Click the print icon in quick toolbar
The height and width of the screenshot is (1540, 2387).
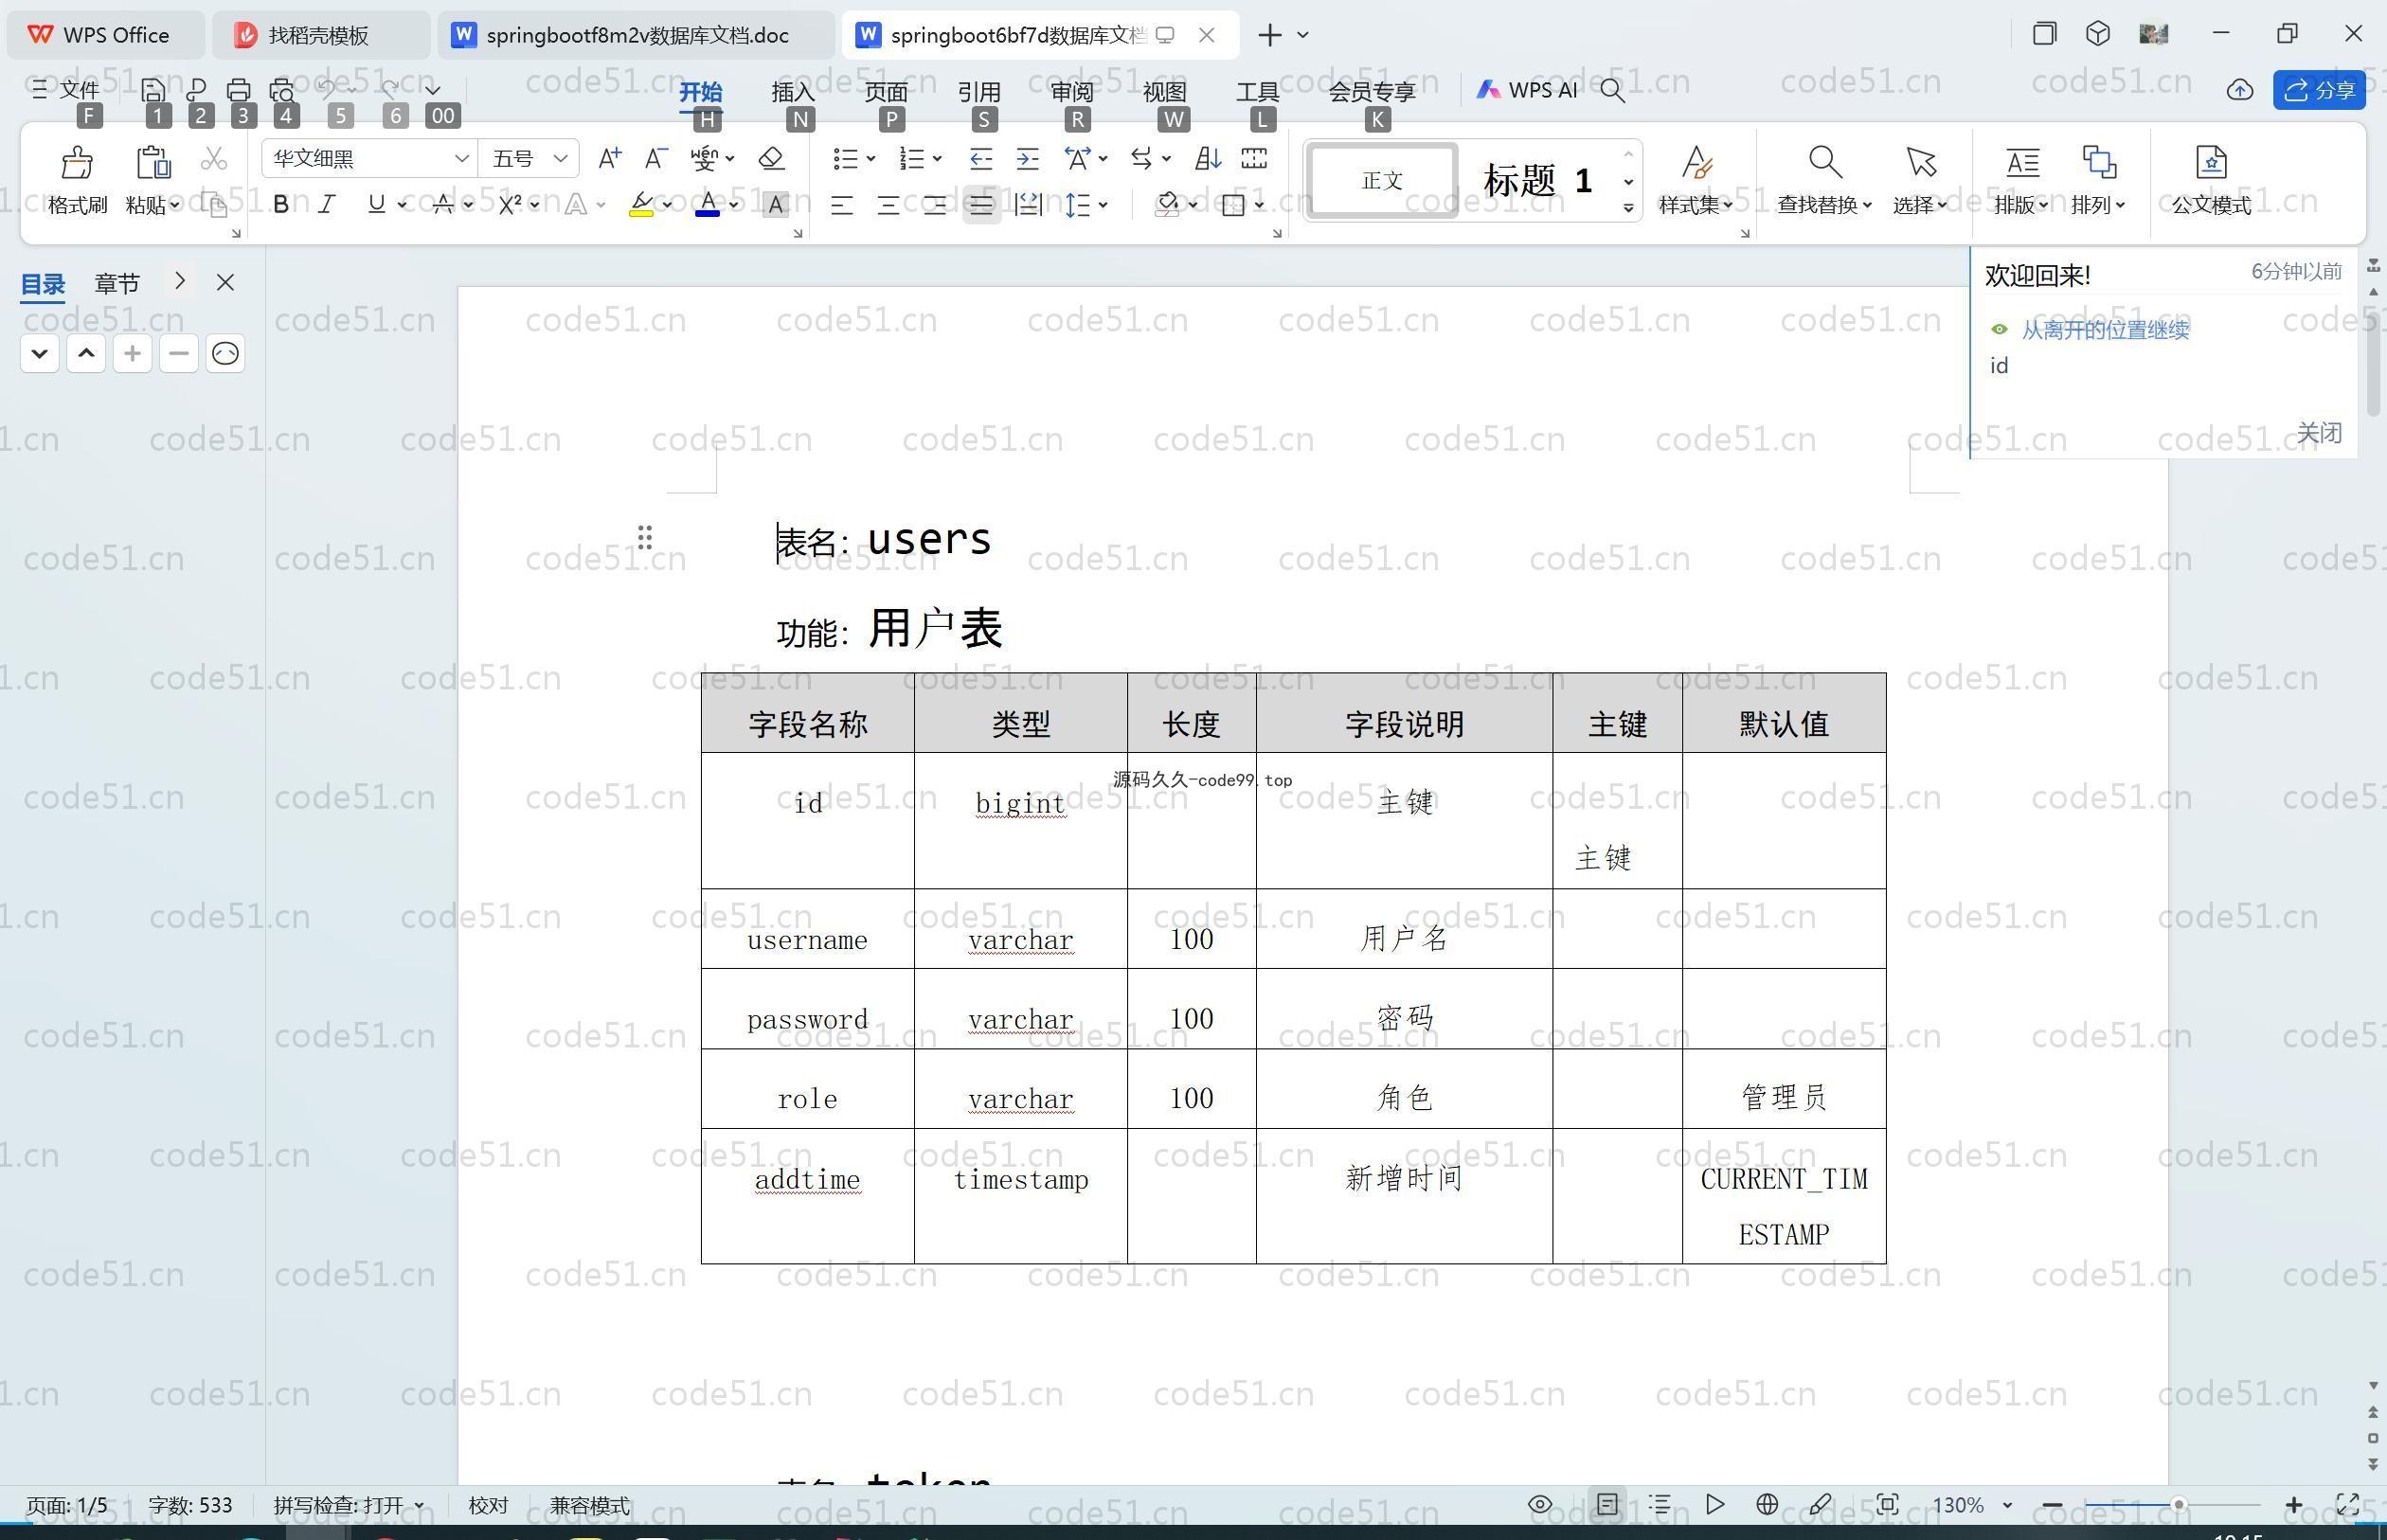(238, 90)
